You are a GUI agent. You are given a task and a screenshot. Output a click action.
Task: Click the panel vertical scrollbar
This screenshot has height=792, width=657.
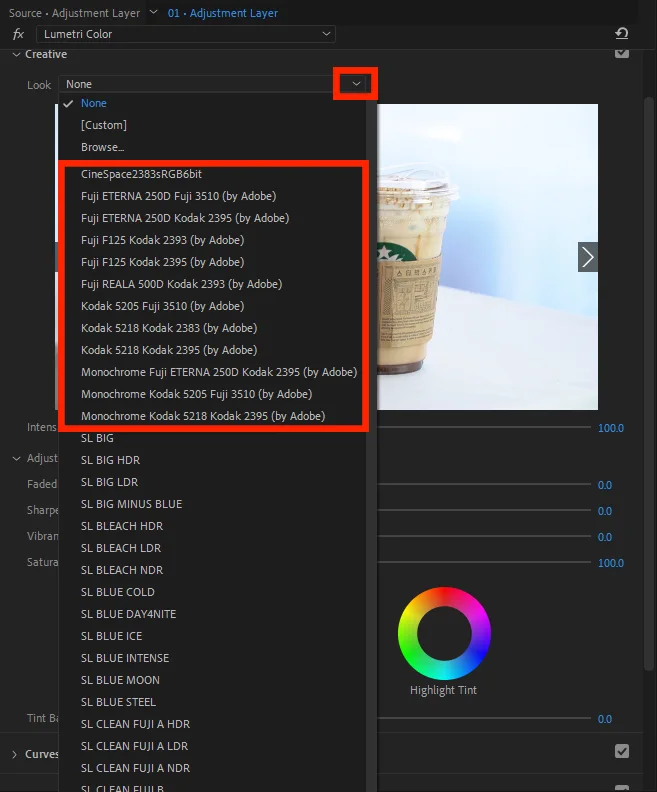649,384
